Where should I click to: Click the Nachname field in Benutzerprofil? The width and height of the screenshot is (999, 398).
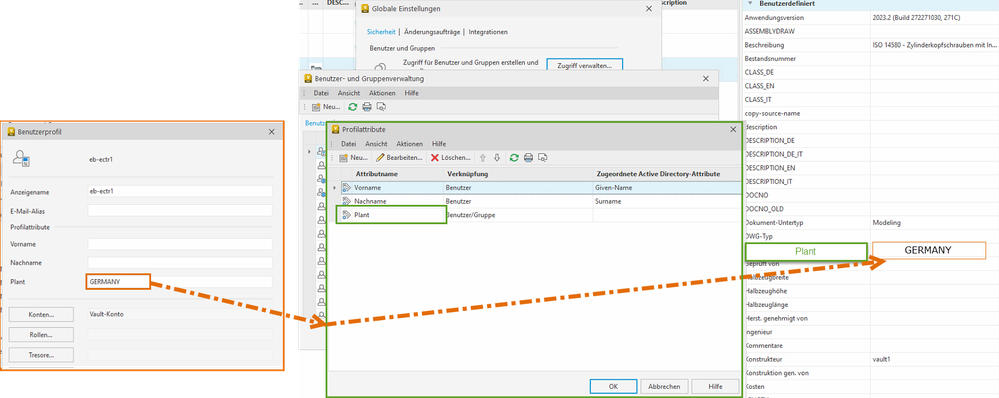180,262
